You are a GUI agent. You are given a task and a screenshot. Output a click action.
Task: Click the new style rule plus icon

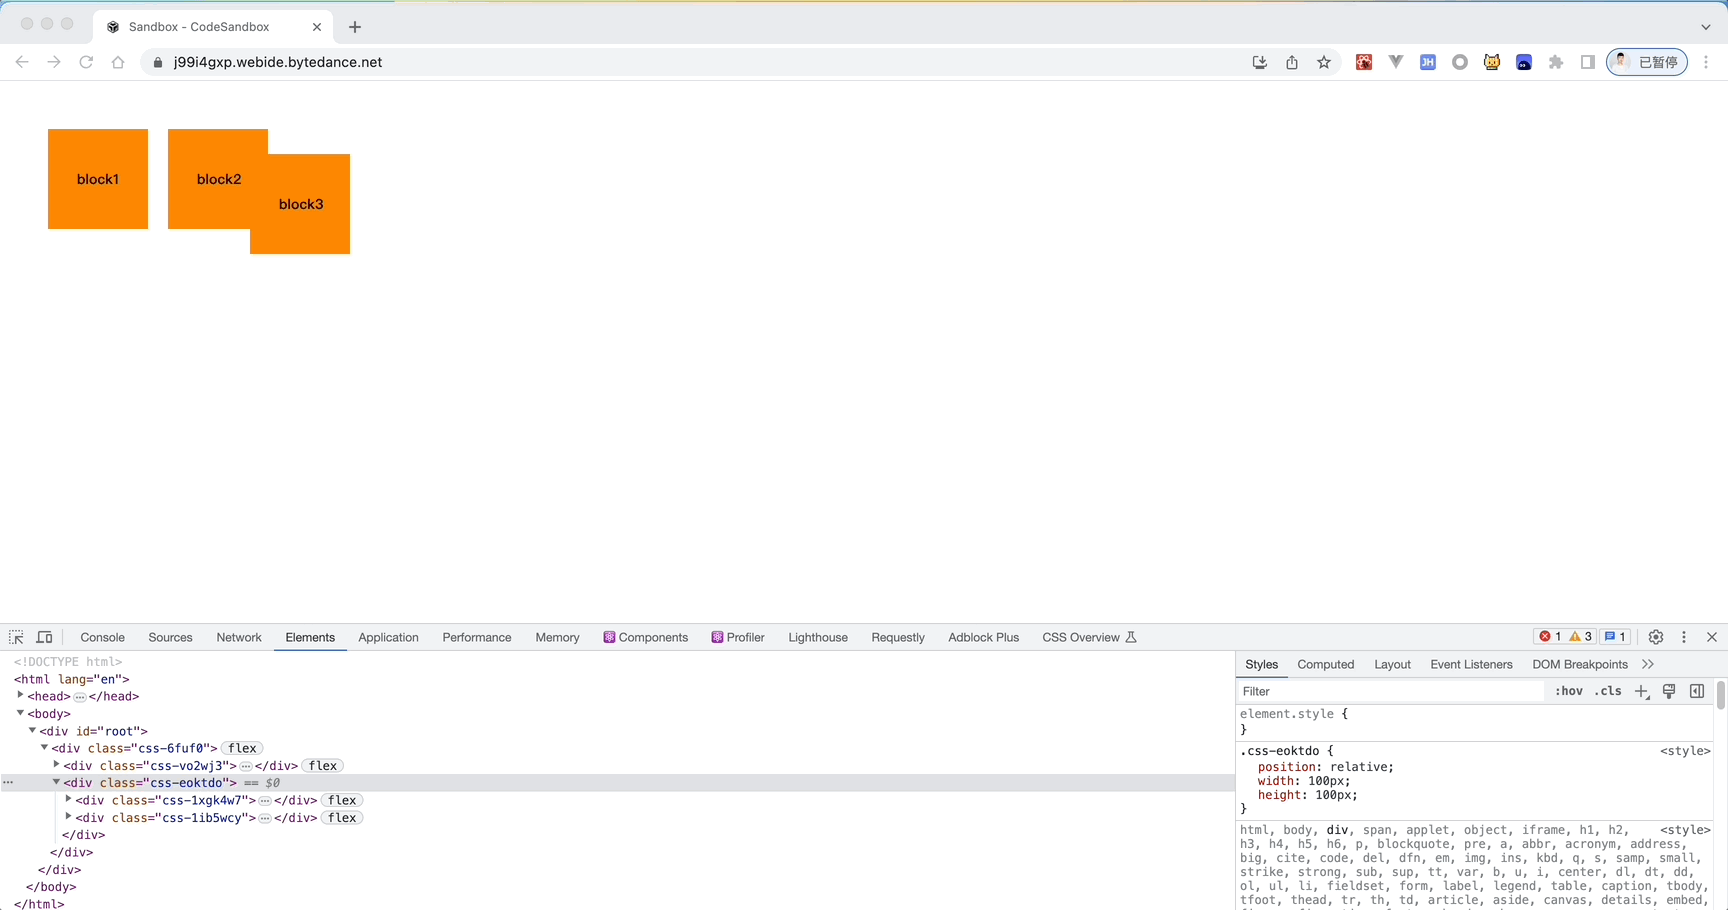click(x=1641, y=691)
